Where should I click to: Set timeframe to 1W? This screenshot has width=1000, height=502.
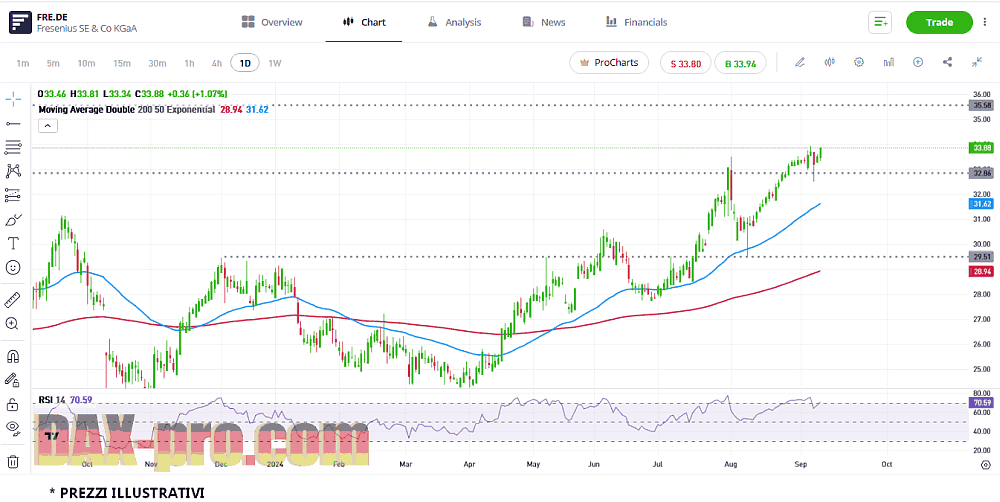[x=275, y=63]
